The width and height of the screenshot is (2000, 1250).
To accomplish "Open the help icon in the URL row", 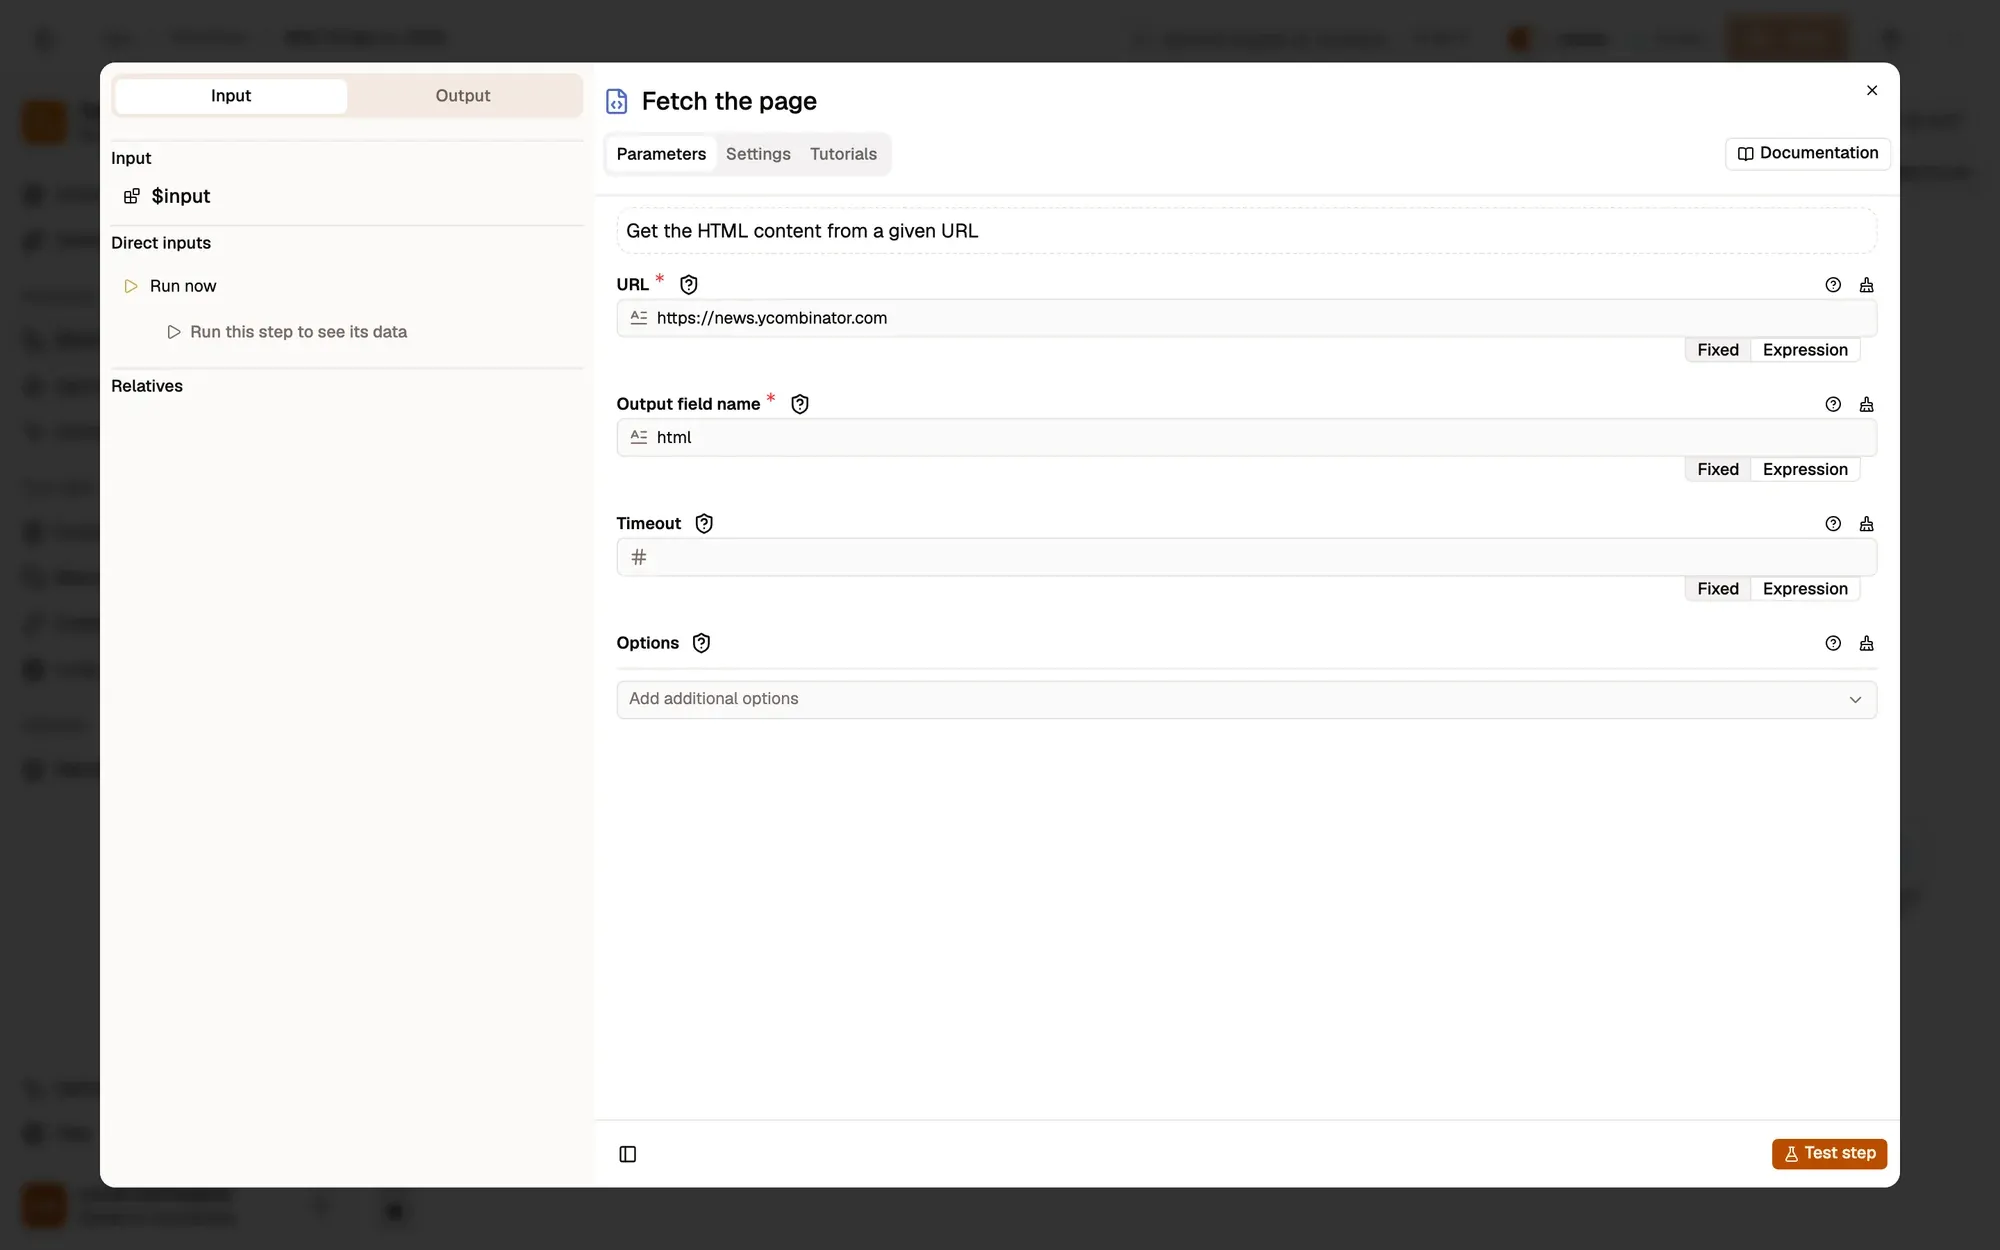I will pos(1833,285).
